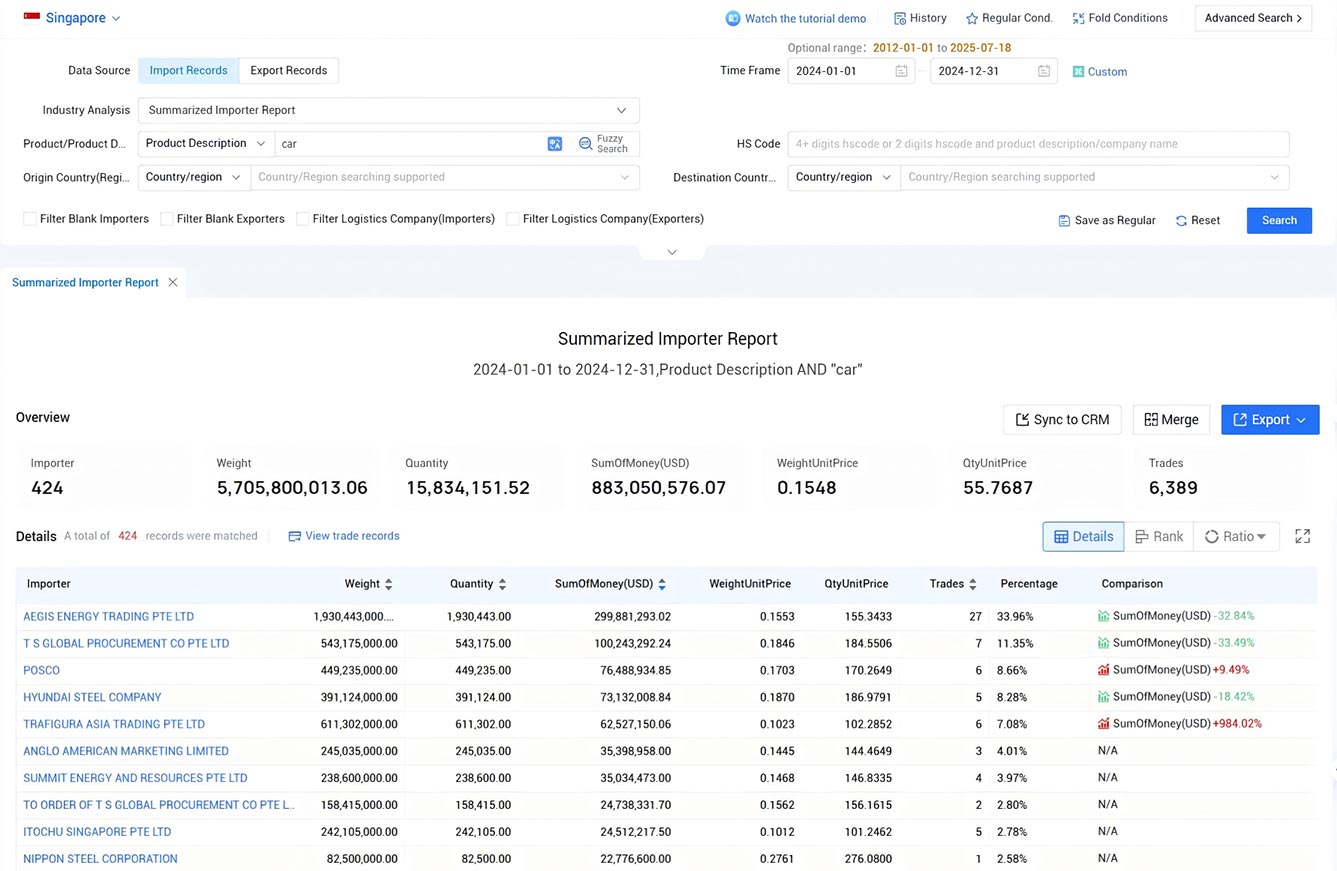Click the product description input with 'car'
The width and height of the screenshot is (1337, 871).
coord(410,144)
